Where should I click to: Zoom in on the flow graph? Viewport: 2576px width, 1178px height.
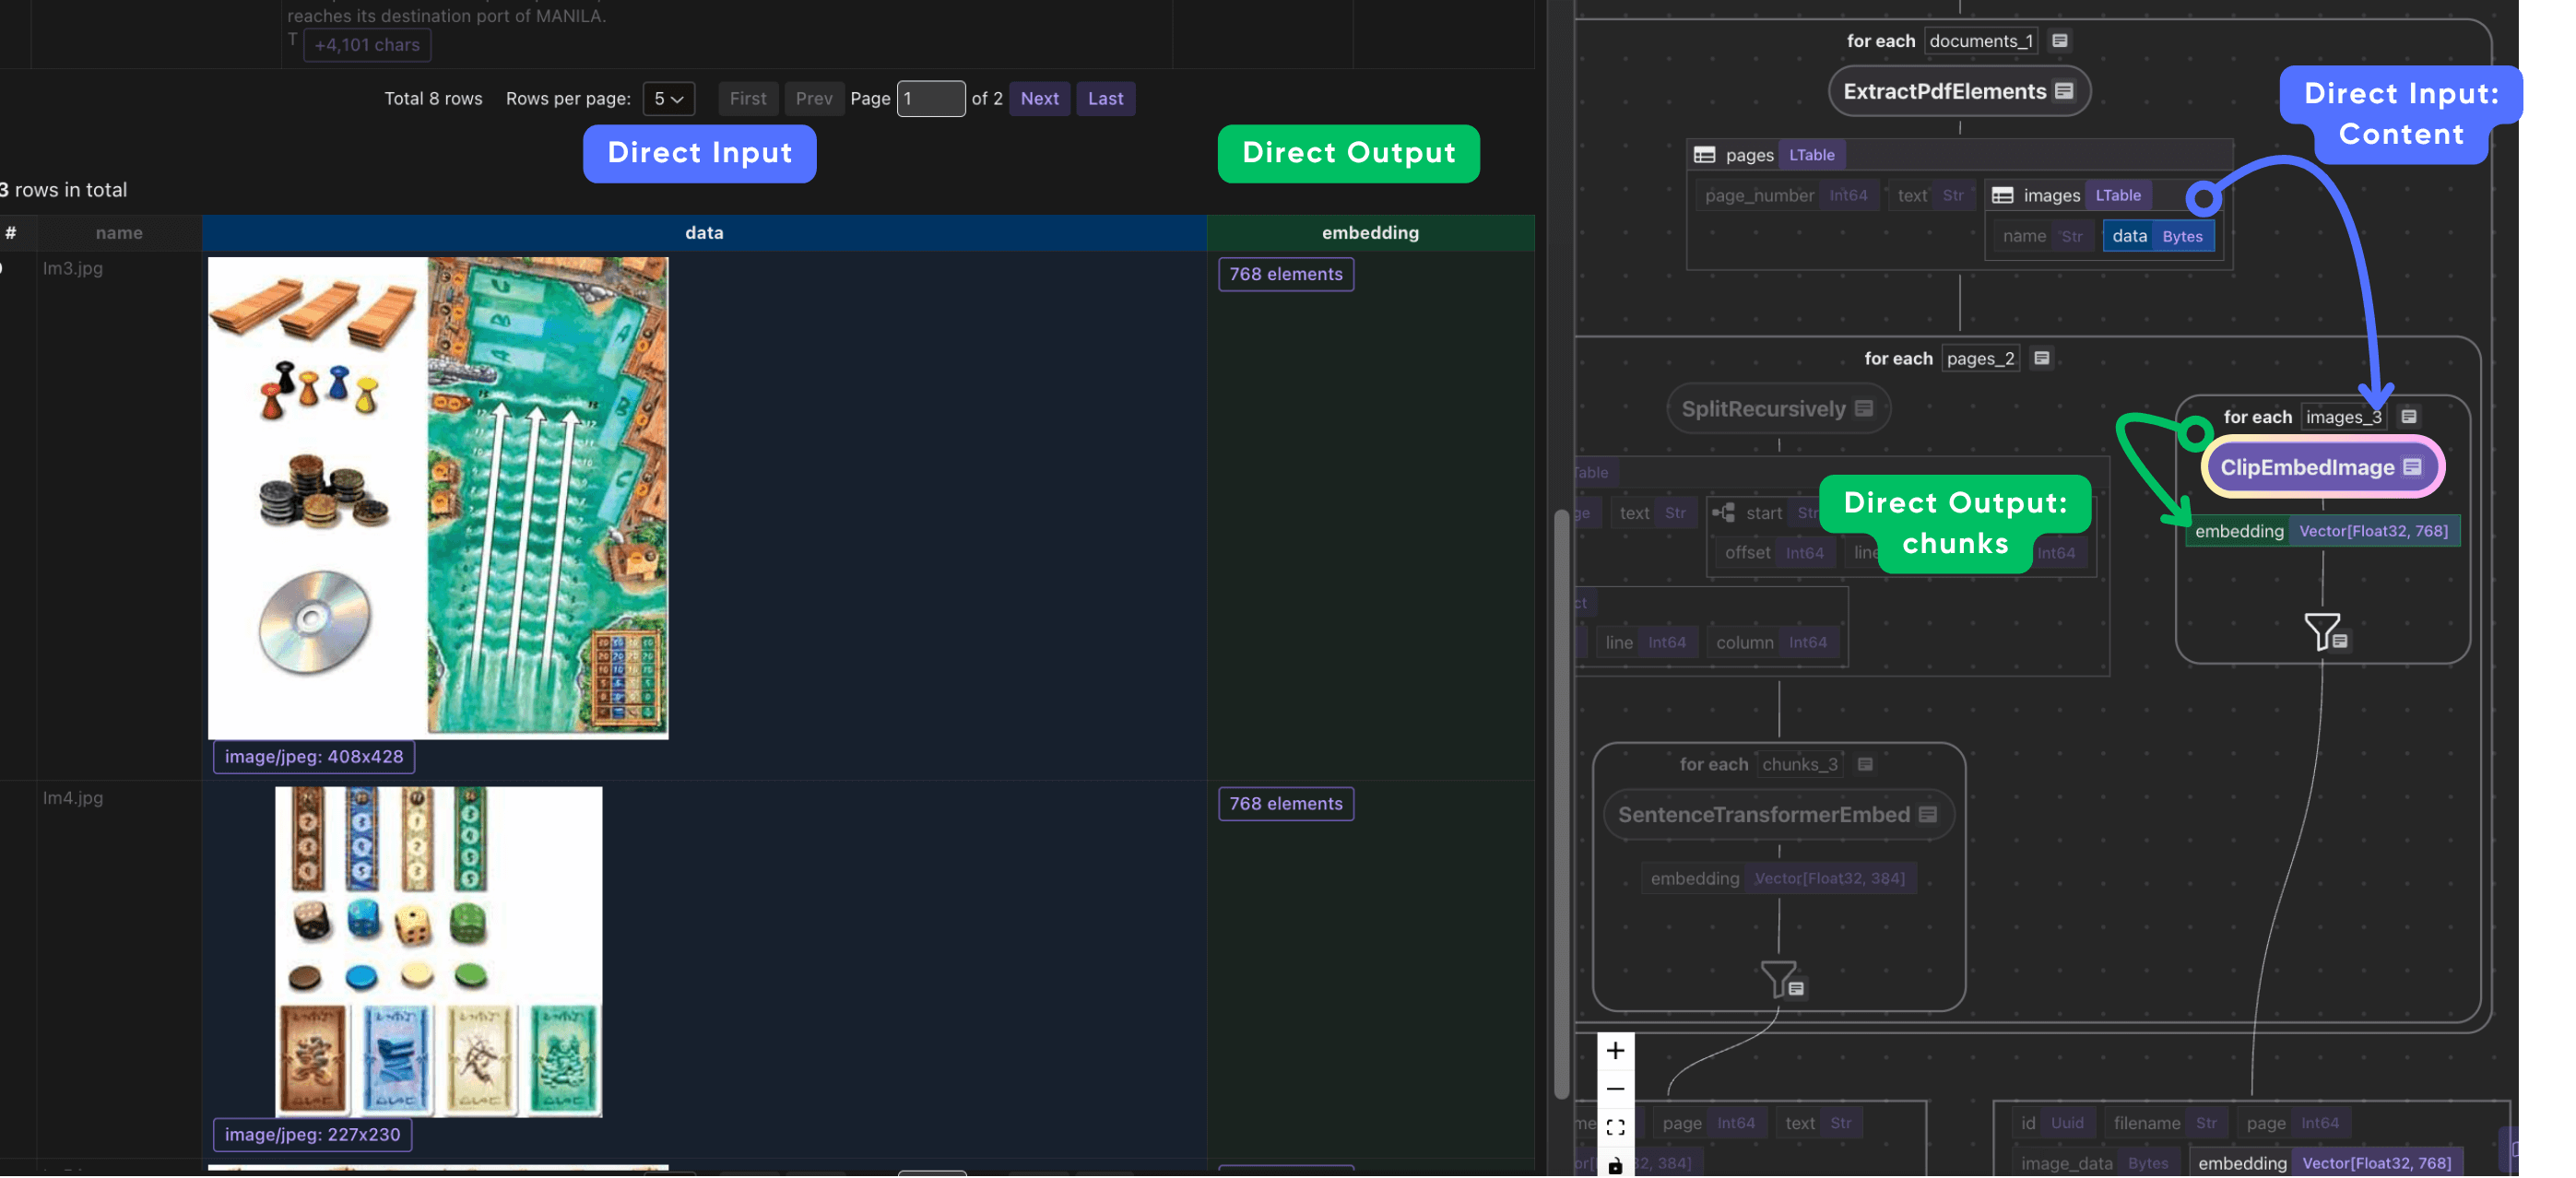1615,1050
